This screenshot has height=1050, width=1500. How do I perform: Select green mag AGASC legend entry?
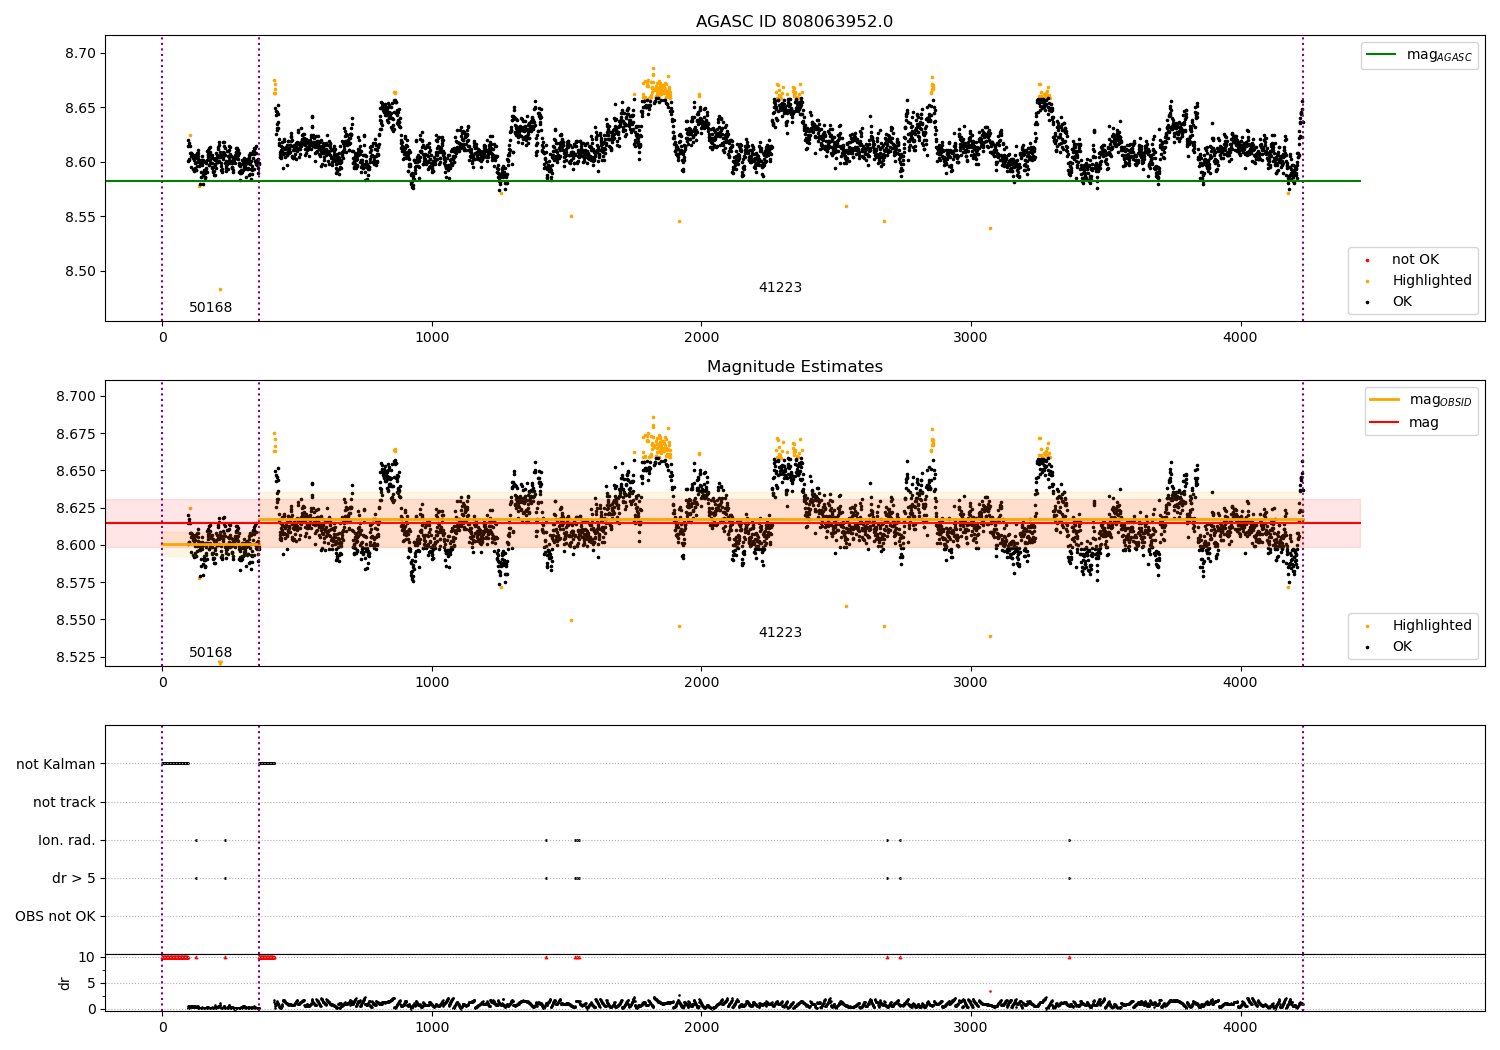(1419, 55)
